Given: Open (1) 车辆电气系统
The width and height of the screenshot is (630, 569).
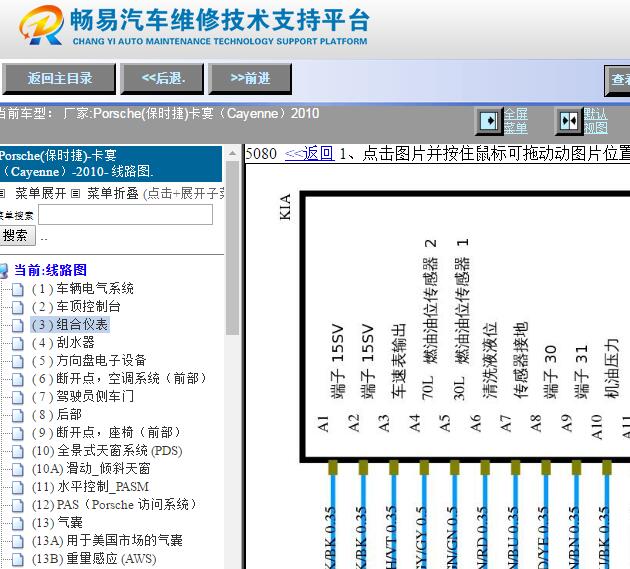Looking at the screenshot, I should [83, 289].
